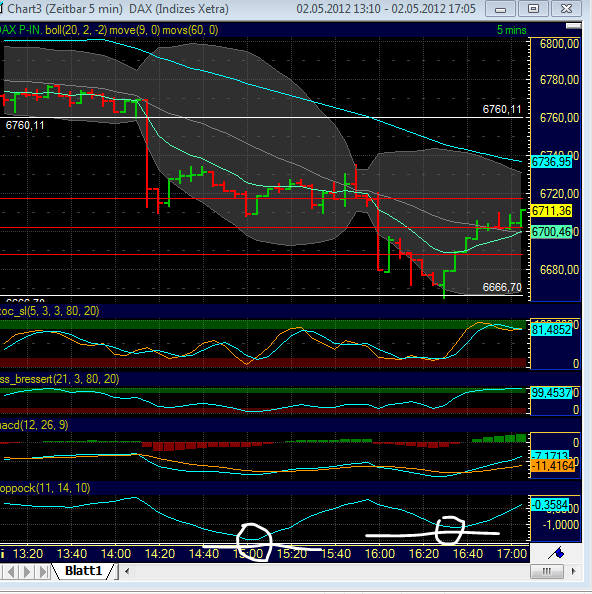Click the '6666,70' low price label
592x594 pixels.
click(502, 288)
